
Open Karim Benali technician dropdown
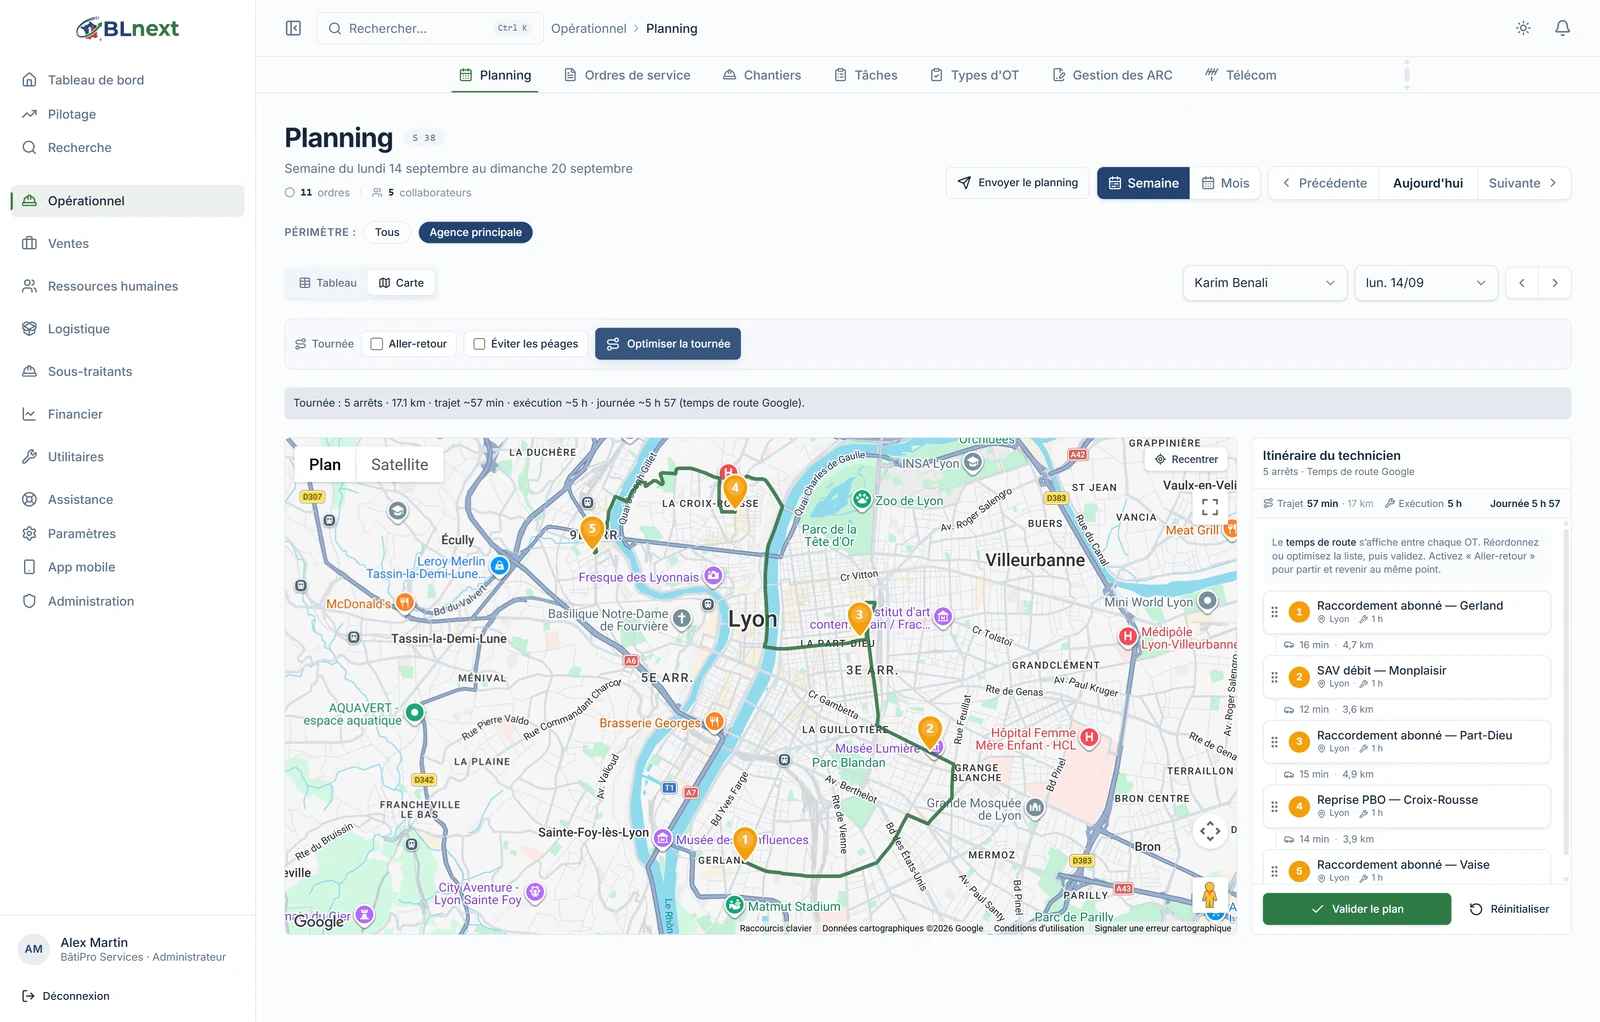tap(1264, 283)
